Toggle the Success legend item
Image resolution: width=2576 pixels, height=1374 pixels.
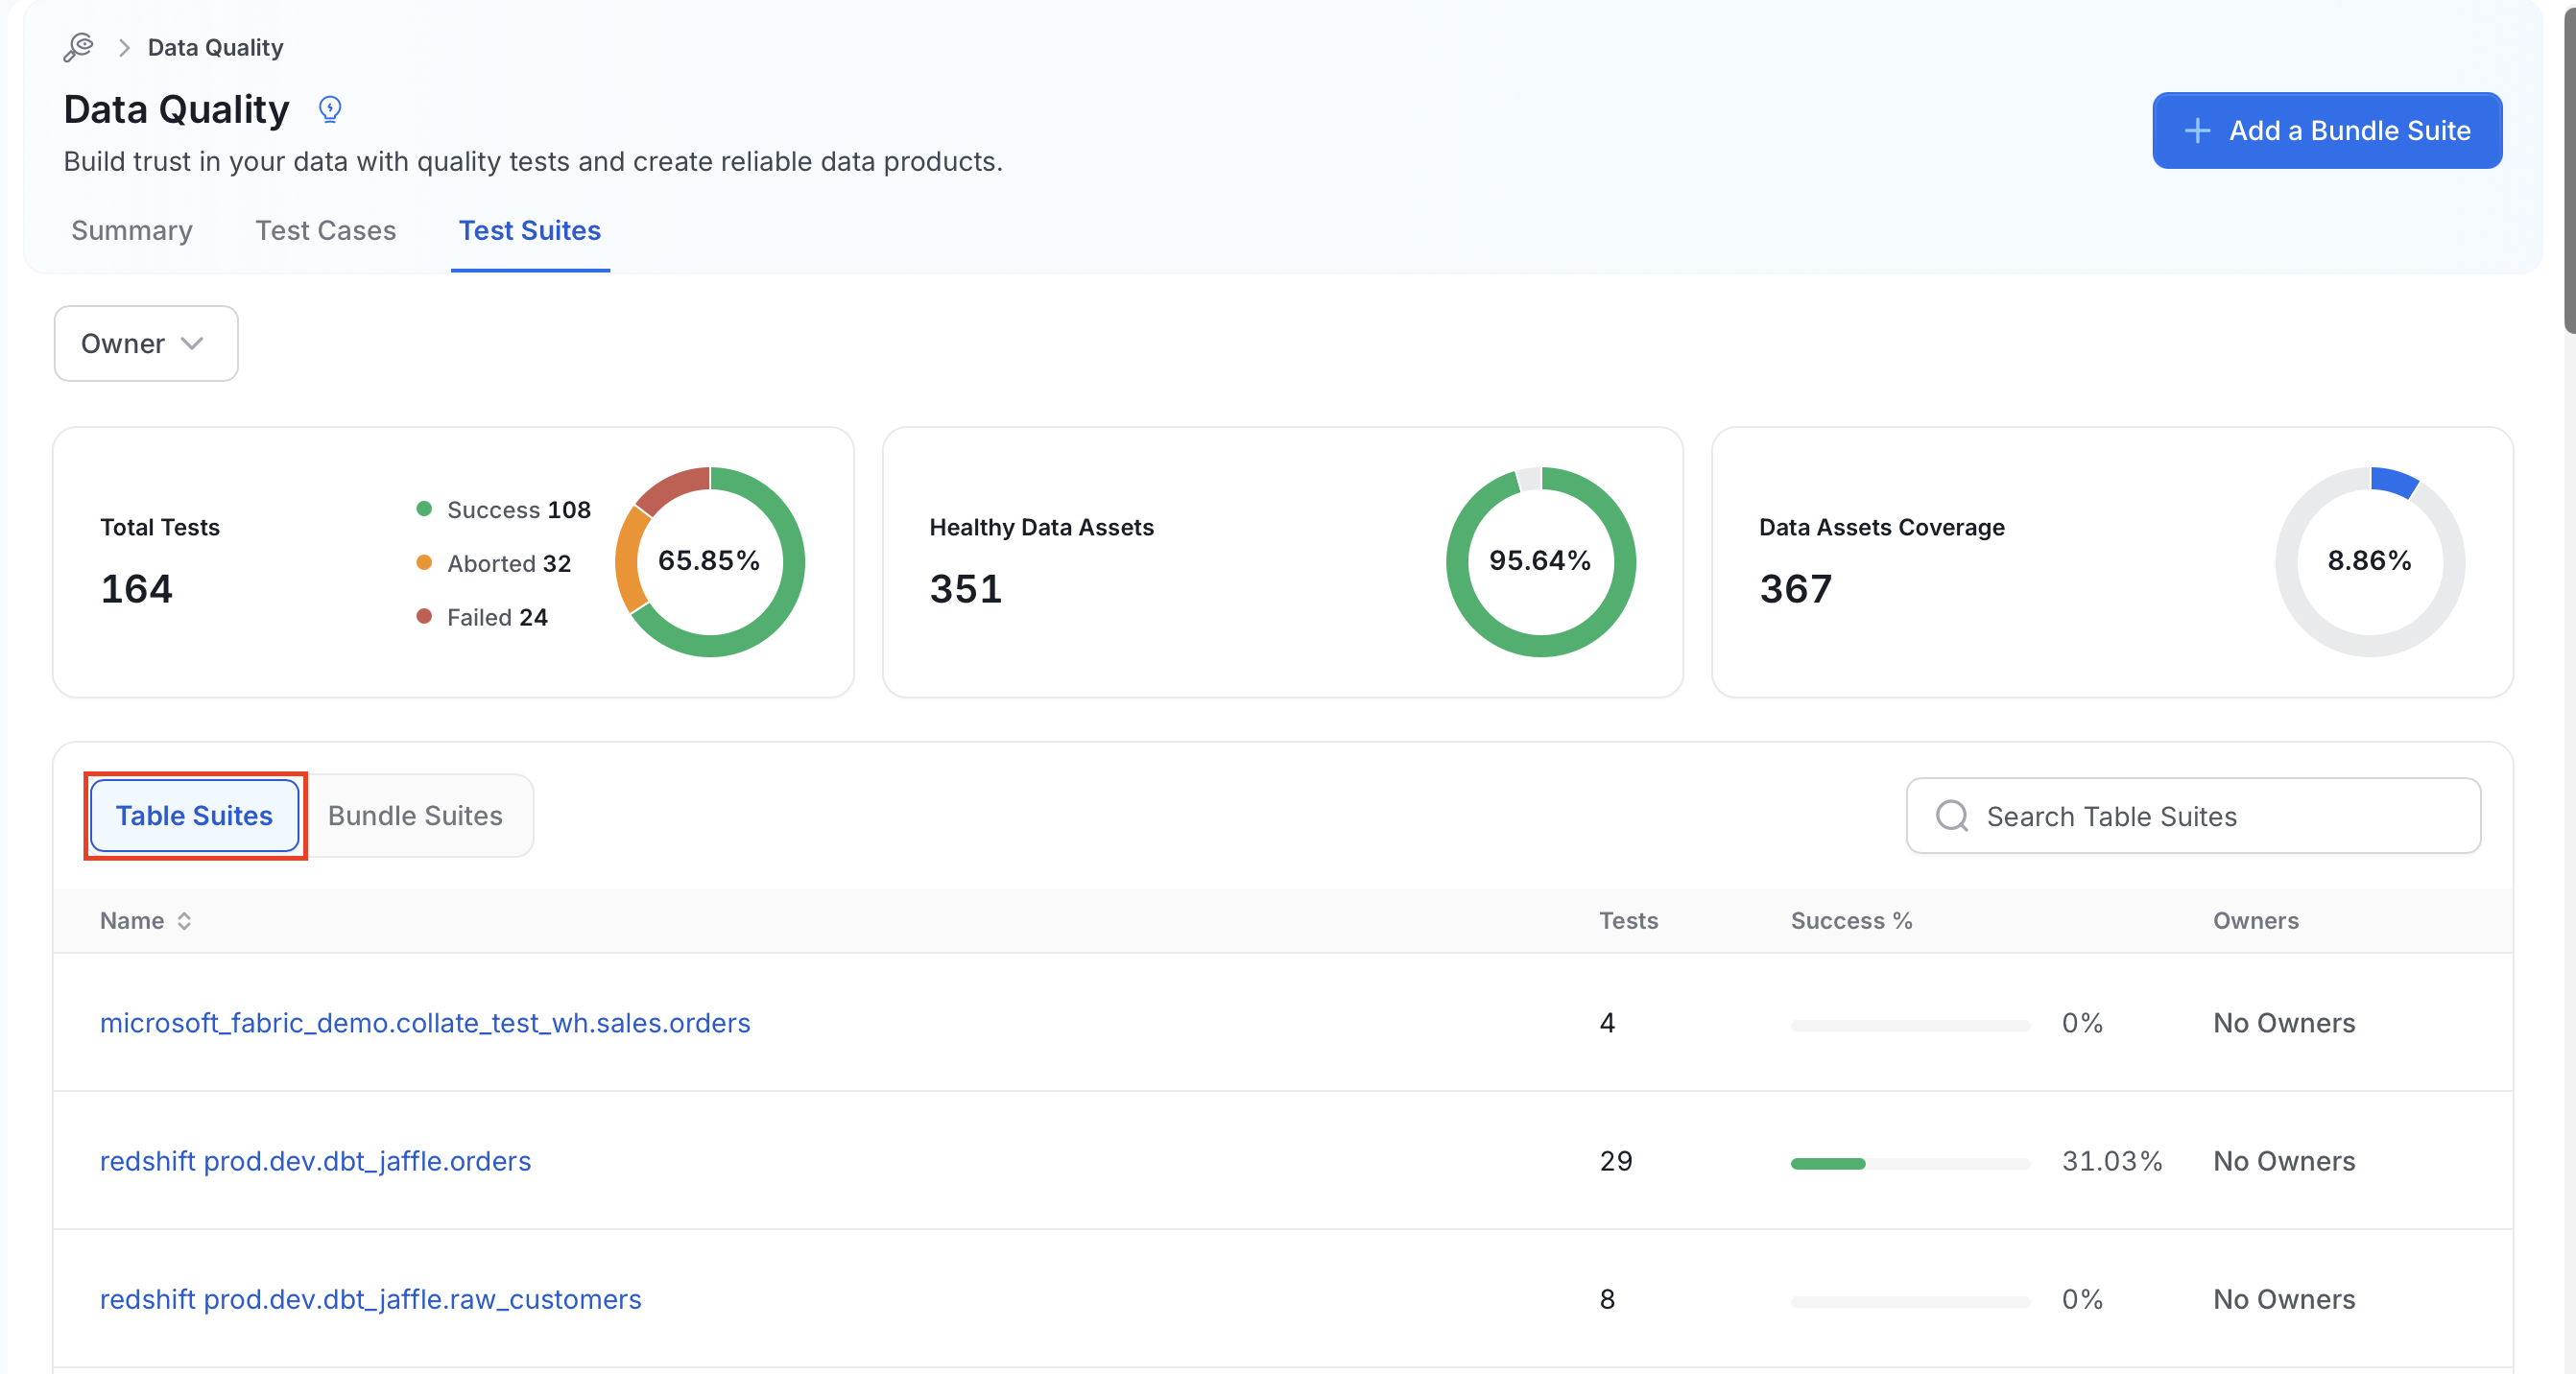click(503, 510)
